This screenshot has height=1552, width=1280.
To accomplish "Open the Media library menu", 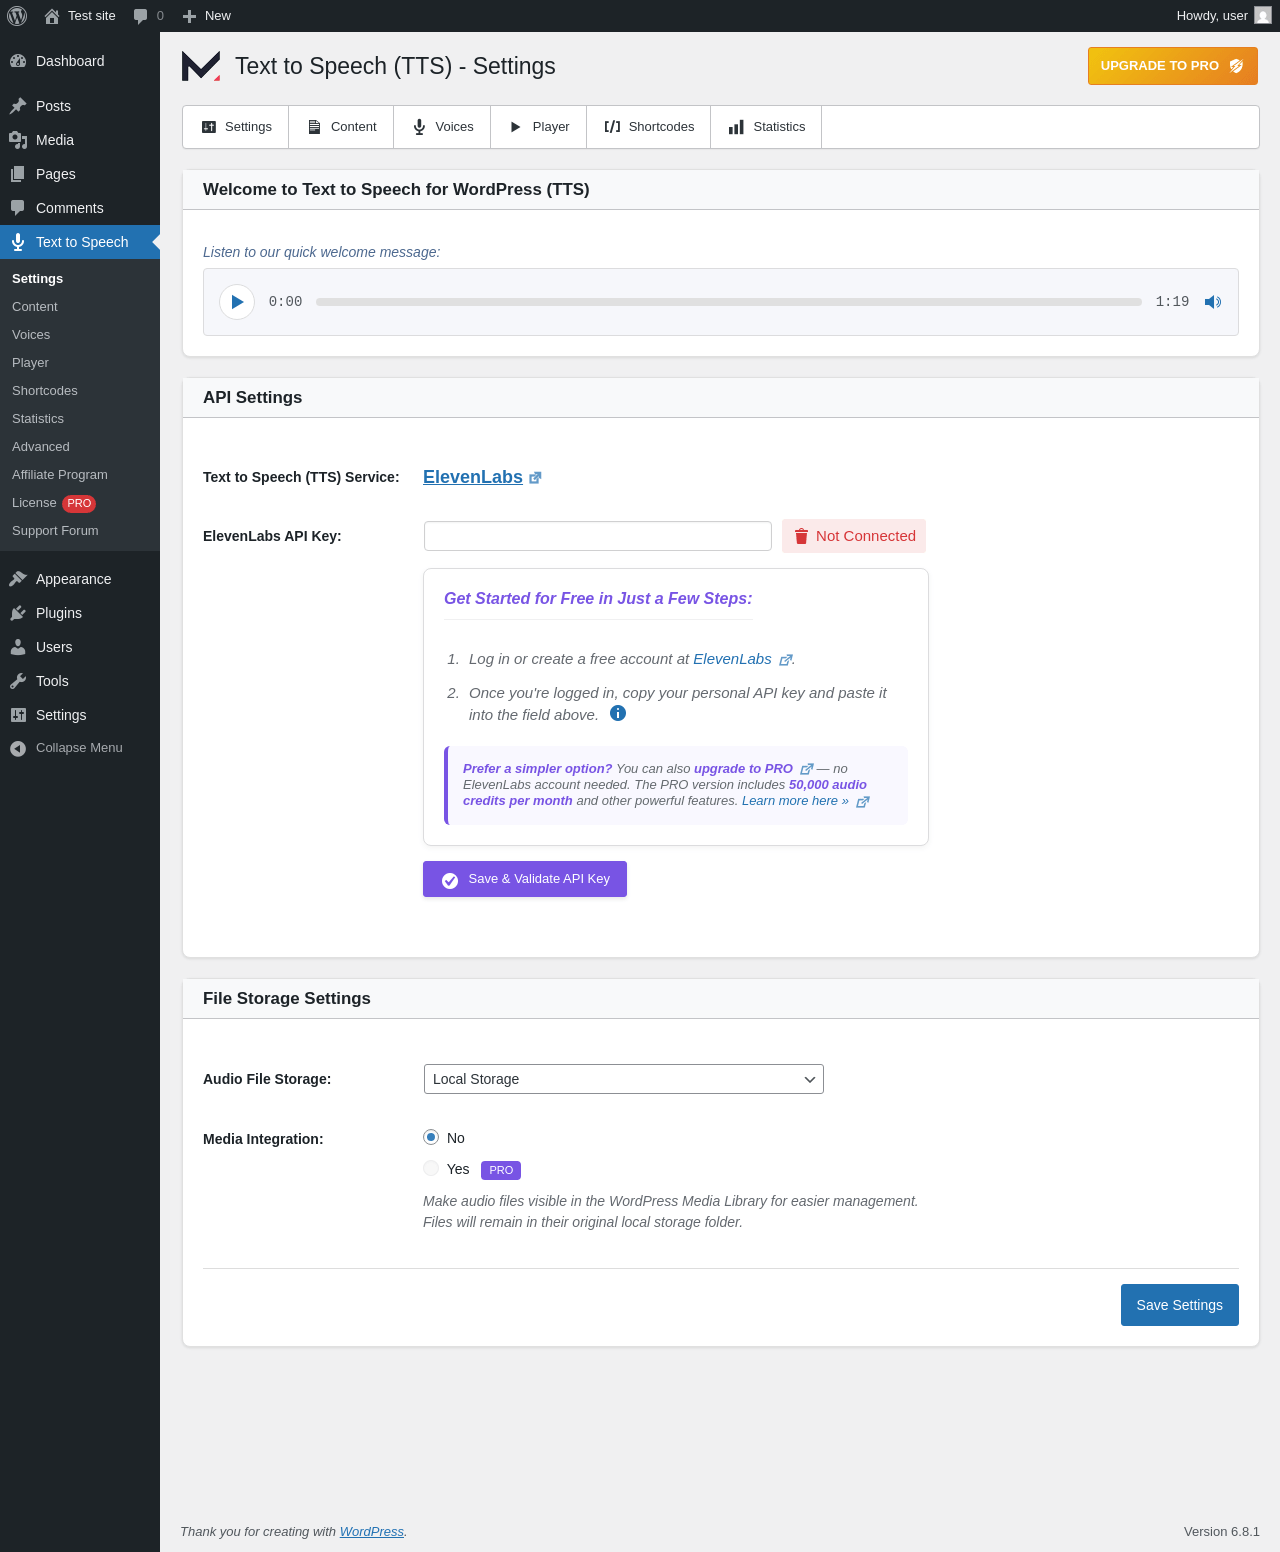I will coord(80,140).
